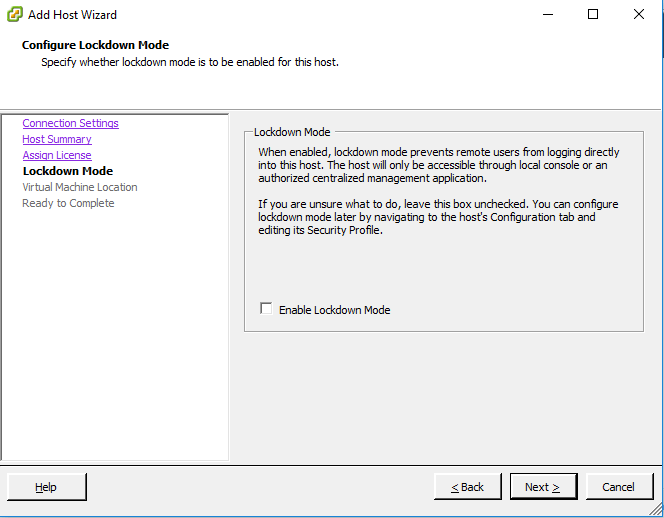This screenshot has width=664, height=518.
Task: Click the Back button
Action: (467, 487)
